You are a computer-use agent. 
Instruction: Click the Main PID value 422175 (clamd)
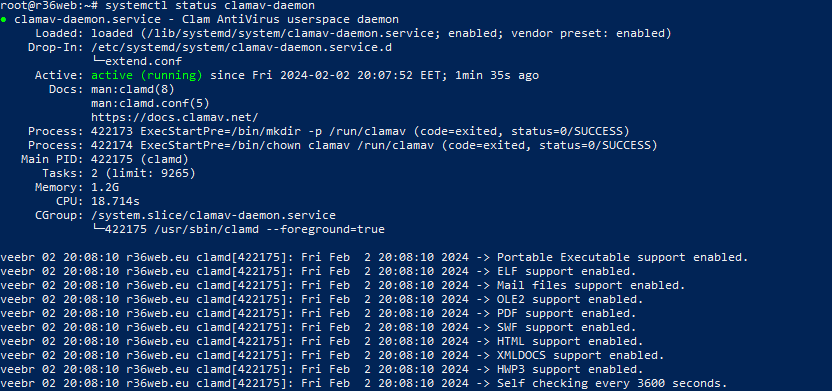tap(140, 159)
